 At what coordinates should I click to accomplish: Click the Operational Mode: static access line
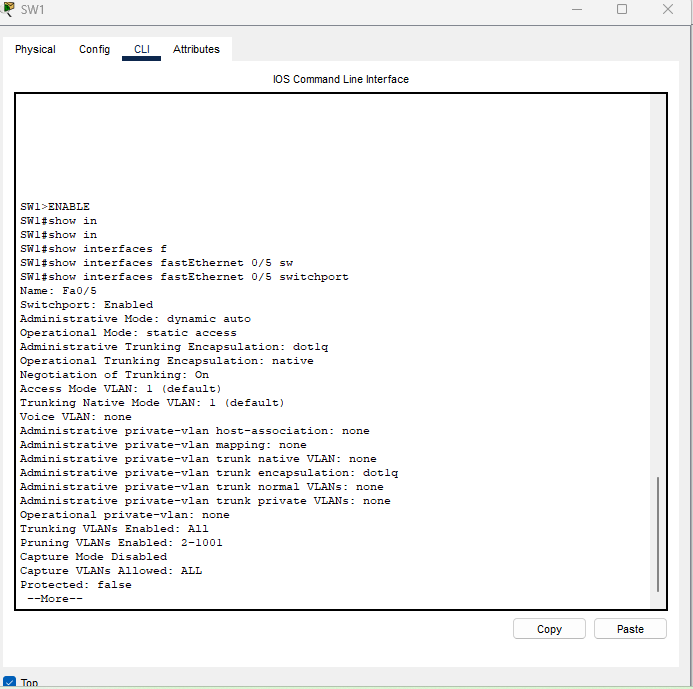(128, 333)
